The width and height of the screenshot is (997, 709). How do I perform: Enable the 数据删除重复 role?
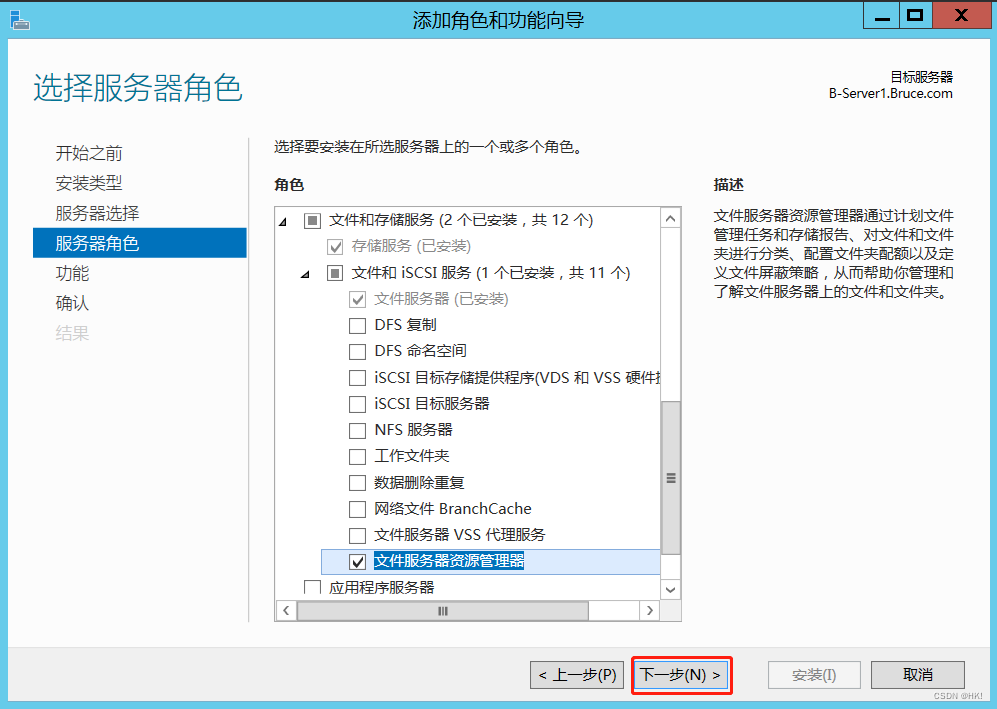click(x=357, y=482)
